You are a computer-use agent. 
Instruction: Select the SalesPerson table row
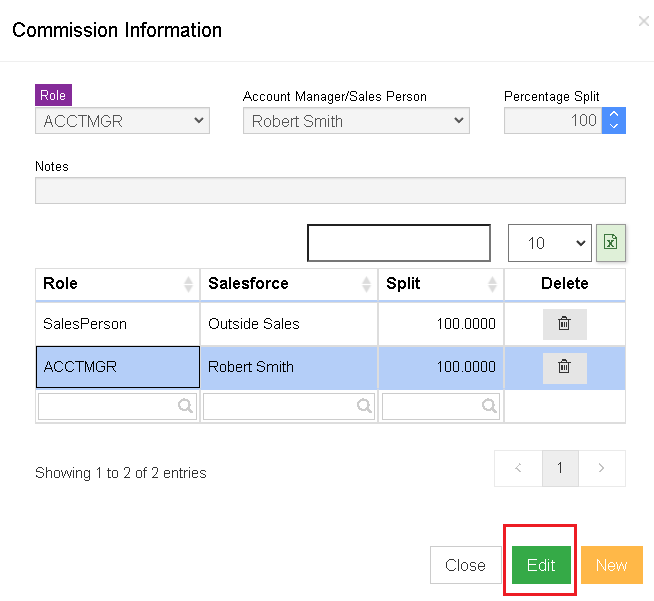click(330, 324)
